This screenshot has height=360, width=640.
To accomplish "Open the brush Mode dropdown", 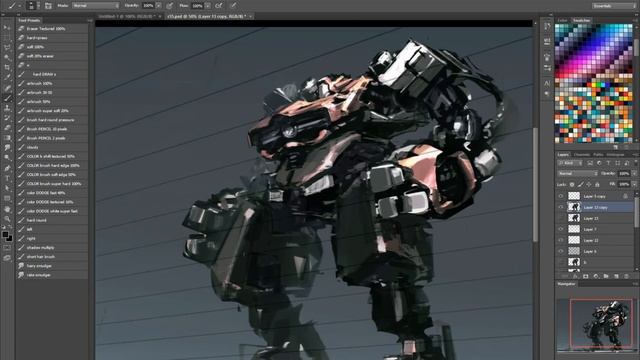I will click(x=96, y=6).
